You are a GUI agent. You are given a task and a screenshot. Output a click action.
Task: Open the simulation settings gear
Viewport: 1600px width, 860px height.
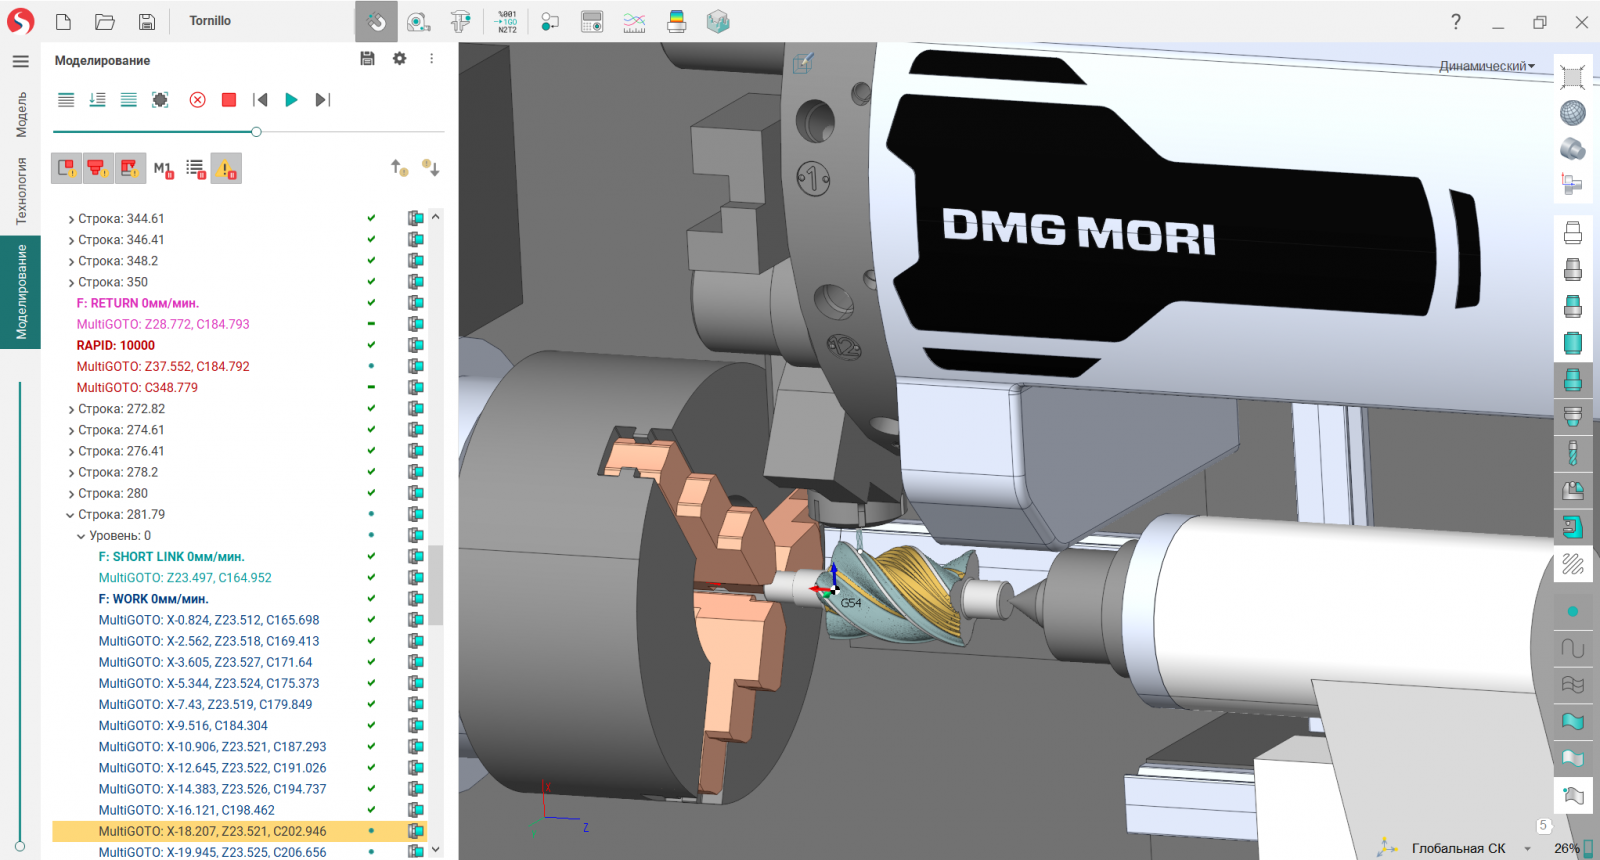tap(400, 59)
